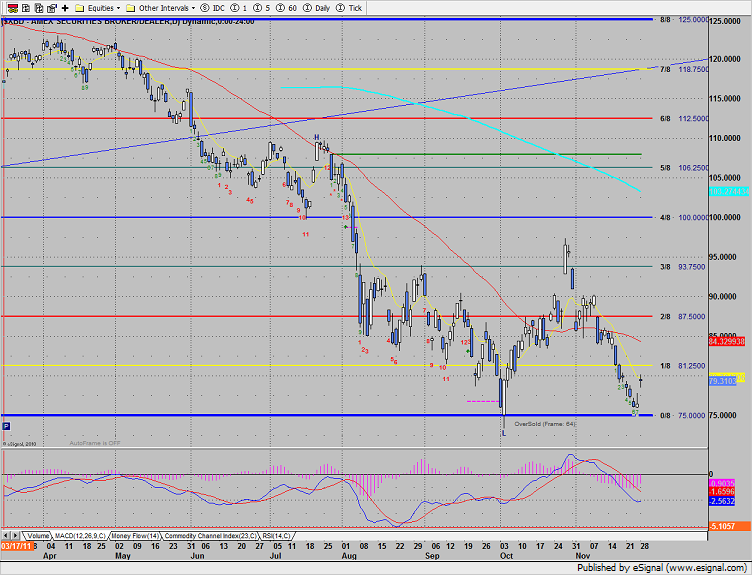
Task: Switch to the Daily interval
Action: [316, 8]
